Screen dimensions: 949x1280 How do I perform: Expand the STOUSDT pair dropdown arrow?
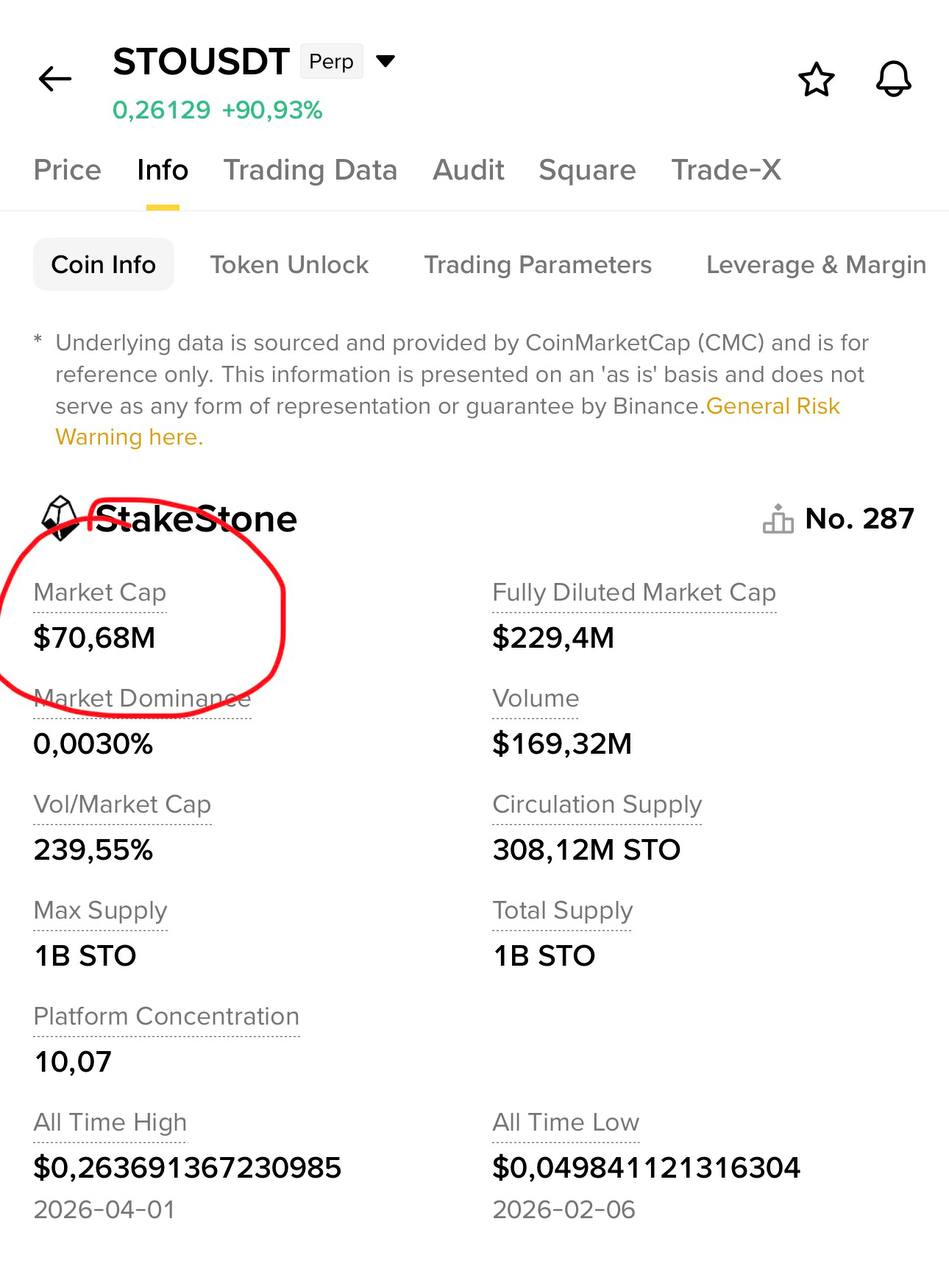385,62
